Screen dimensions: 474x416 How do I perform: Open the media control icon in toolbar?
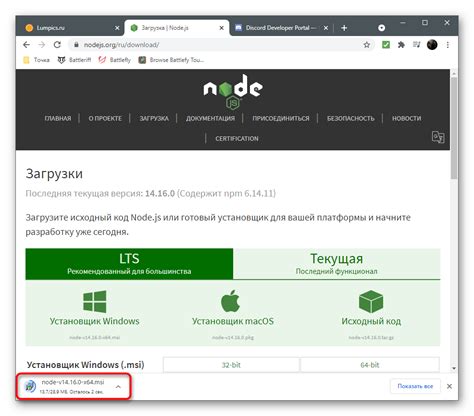[417, 44]
